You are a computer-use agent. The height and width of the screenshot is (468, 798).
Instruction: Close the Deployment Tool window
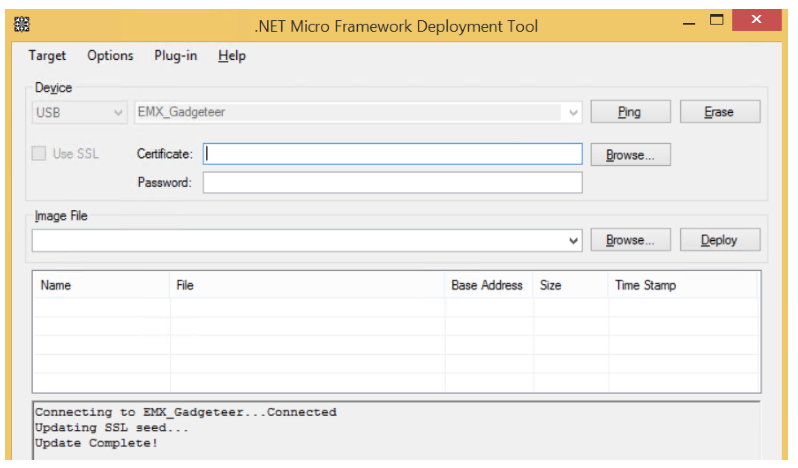pos(756,20)
